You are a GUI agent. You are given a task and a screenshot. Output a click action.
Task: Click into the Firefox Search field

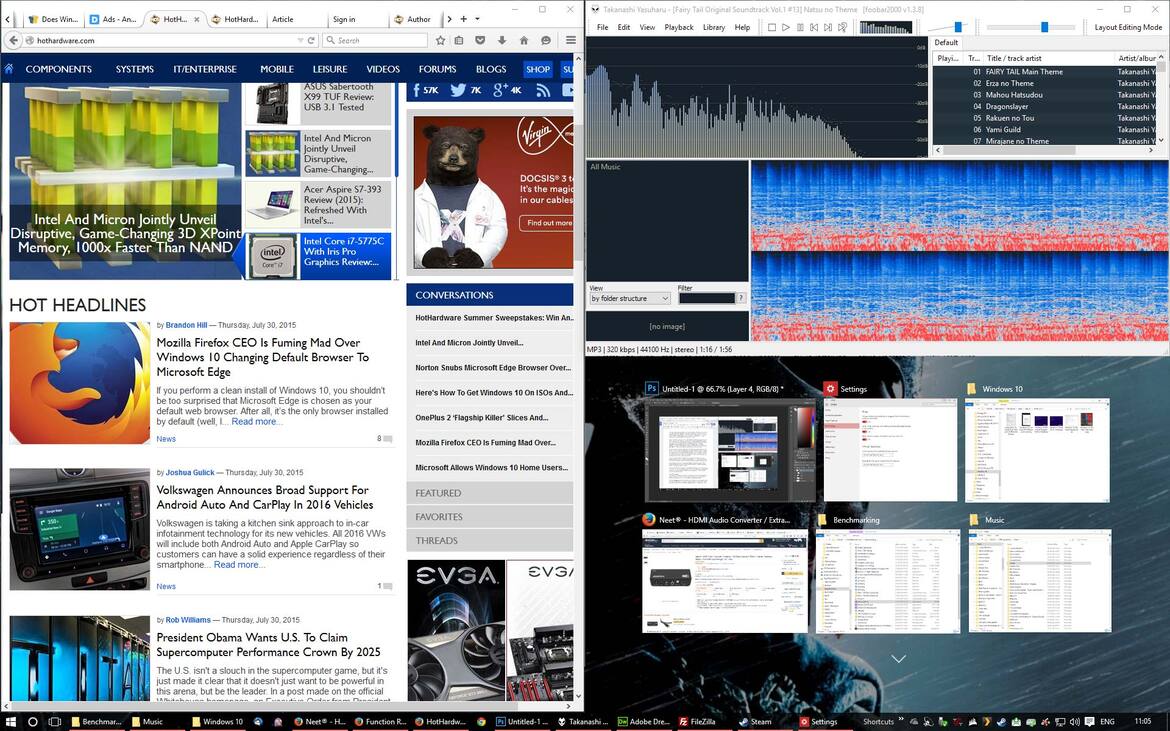pyautogui.click(x=377, y=40)
